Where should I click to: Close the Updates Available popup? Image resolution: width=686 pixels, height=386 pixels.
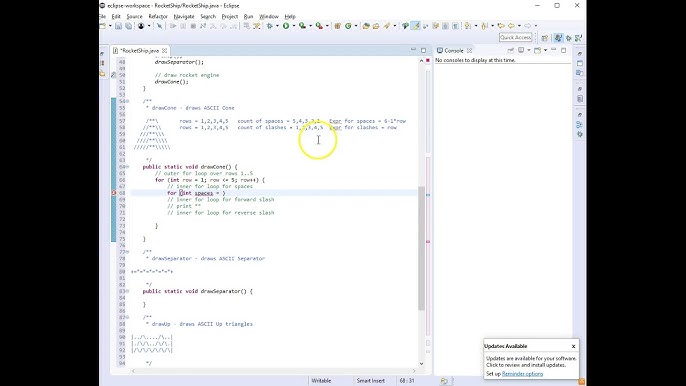tap(573, 346)
